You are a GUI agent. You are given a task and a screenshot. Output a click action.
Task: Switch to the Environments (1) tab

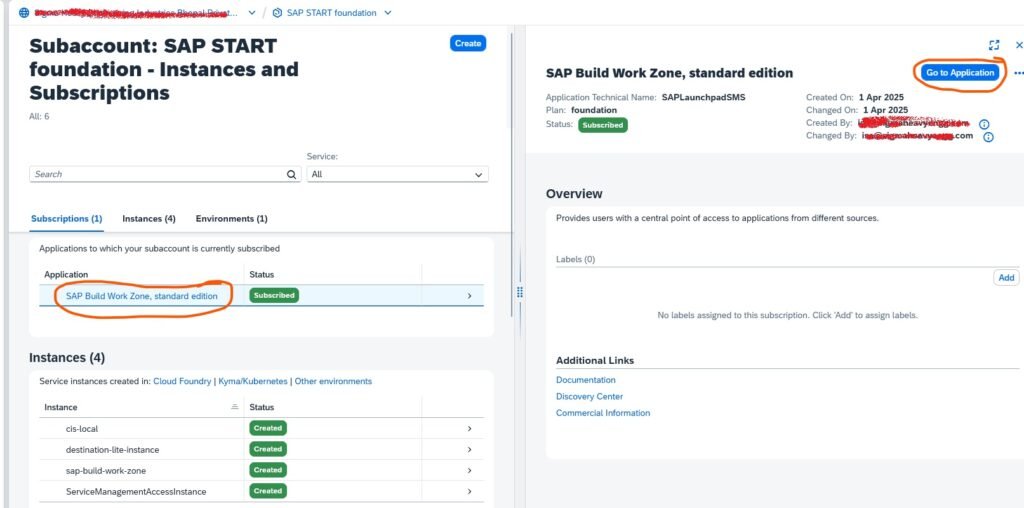coord(231,218)
